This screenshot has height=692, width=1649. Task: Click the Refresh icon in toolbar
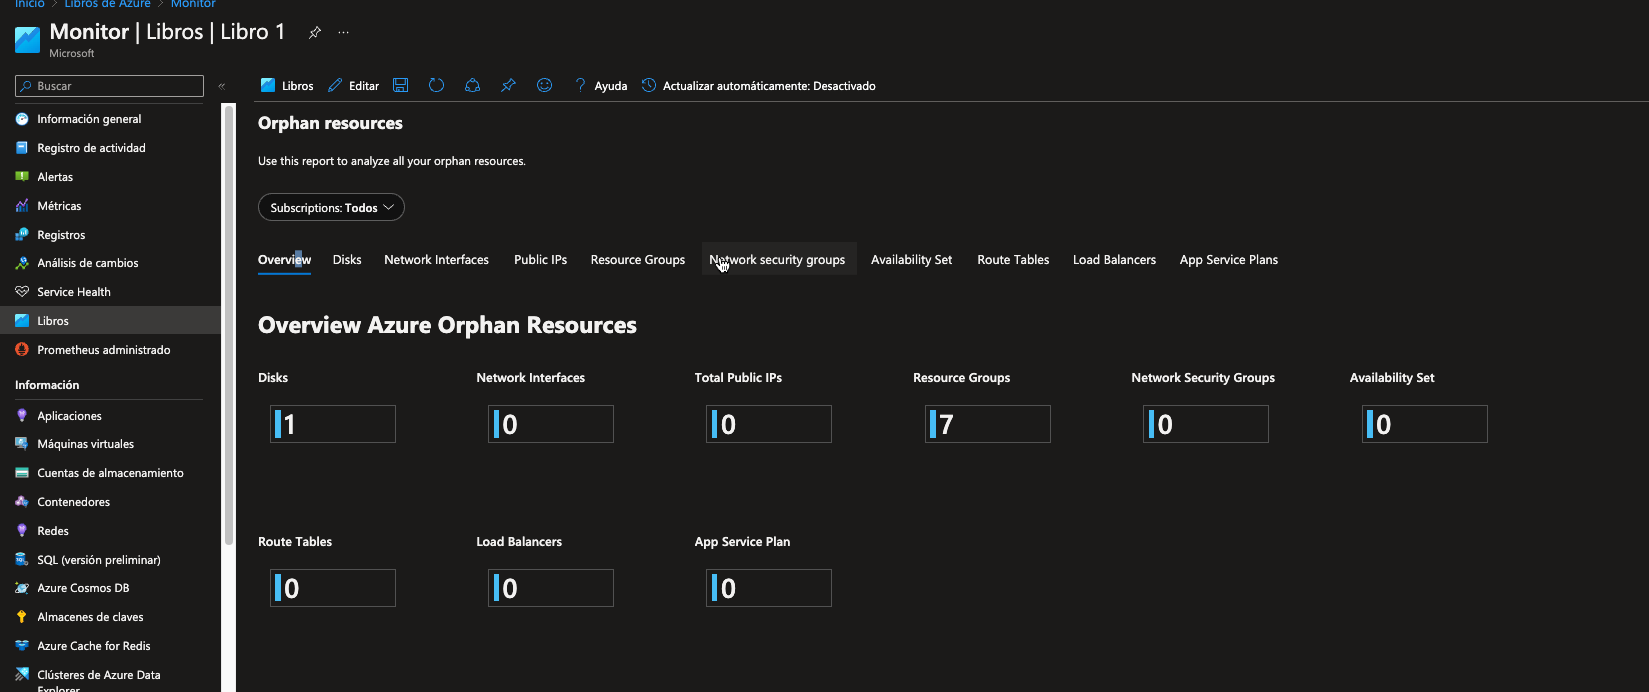click(x=436, y=86)
